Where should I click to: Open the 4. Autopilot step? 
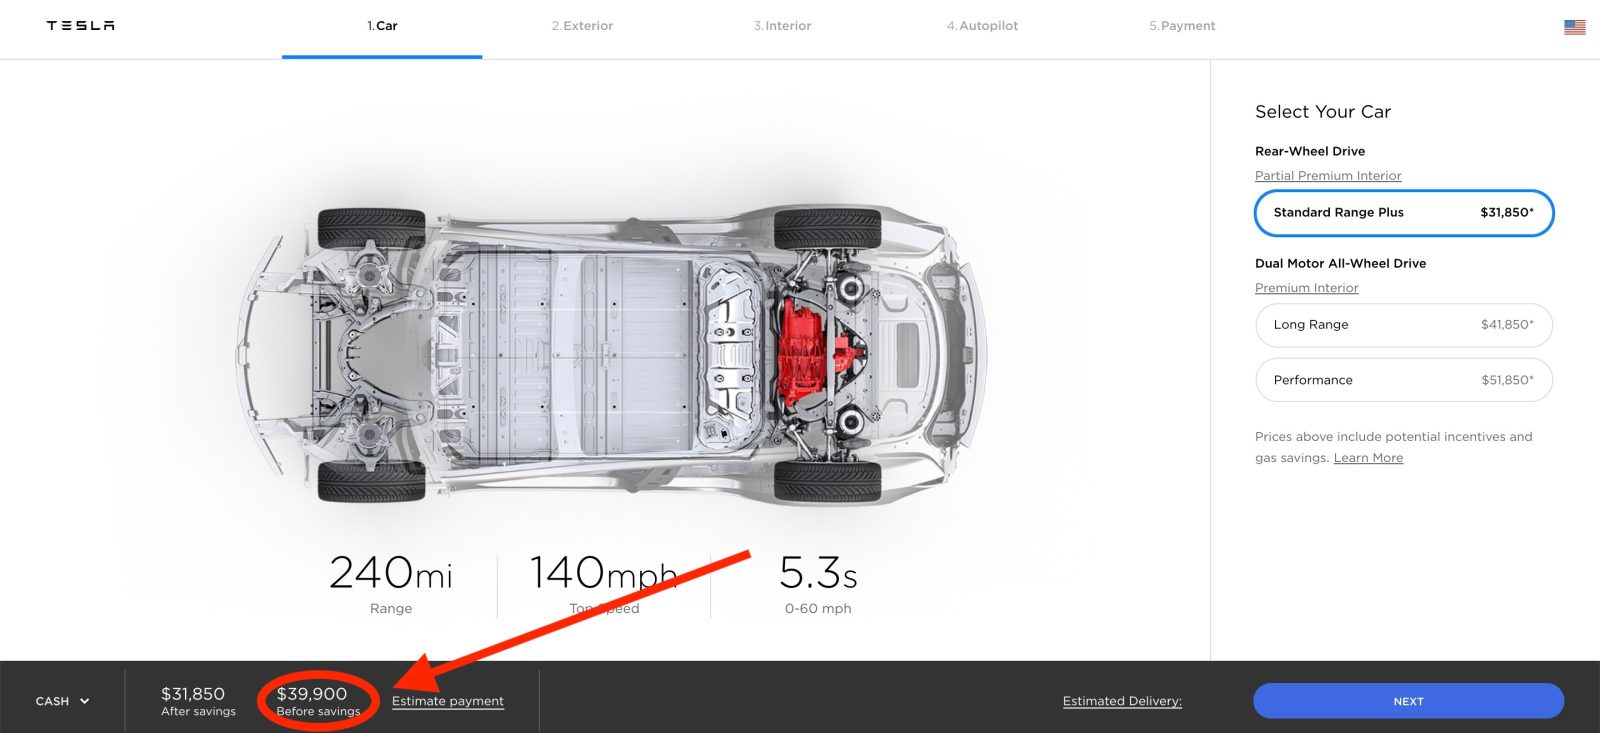982,26
